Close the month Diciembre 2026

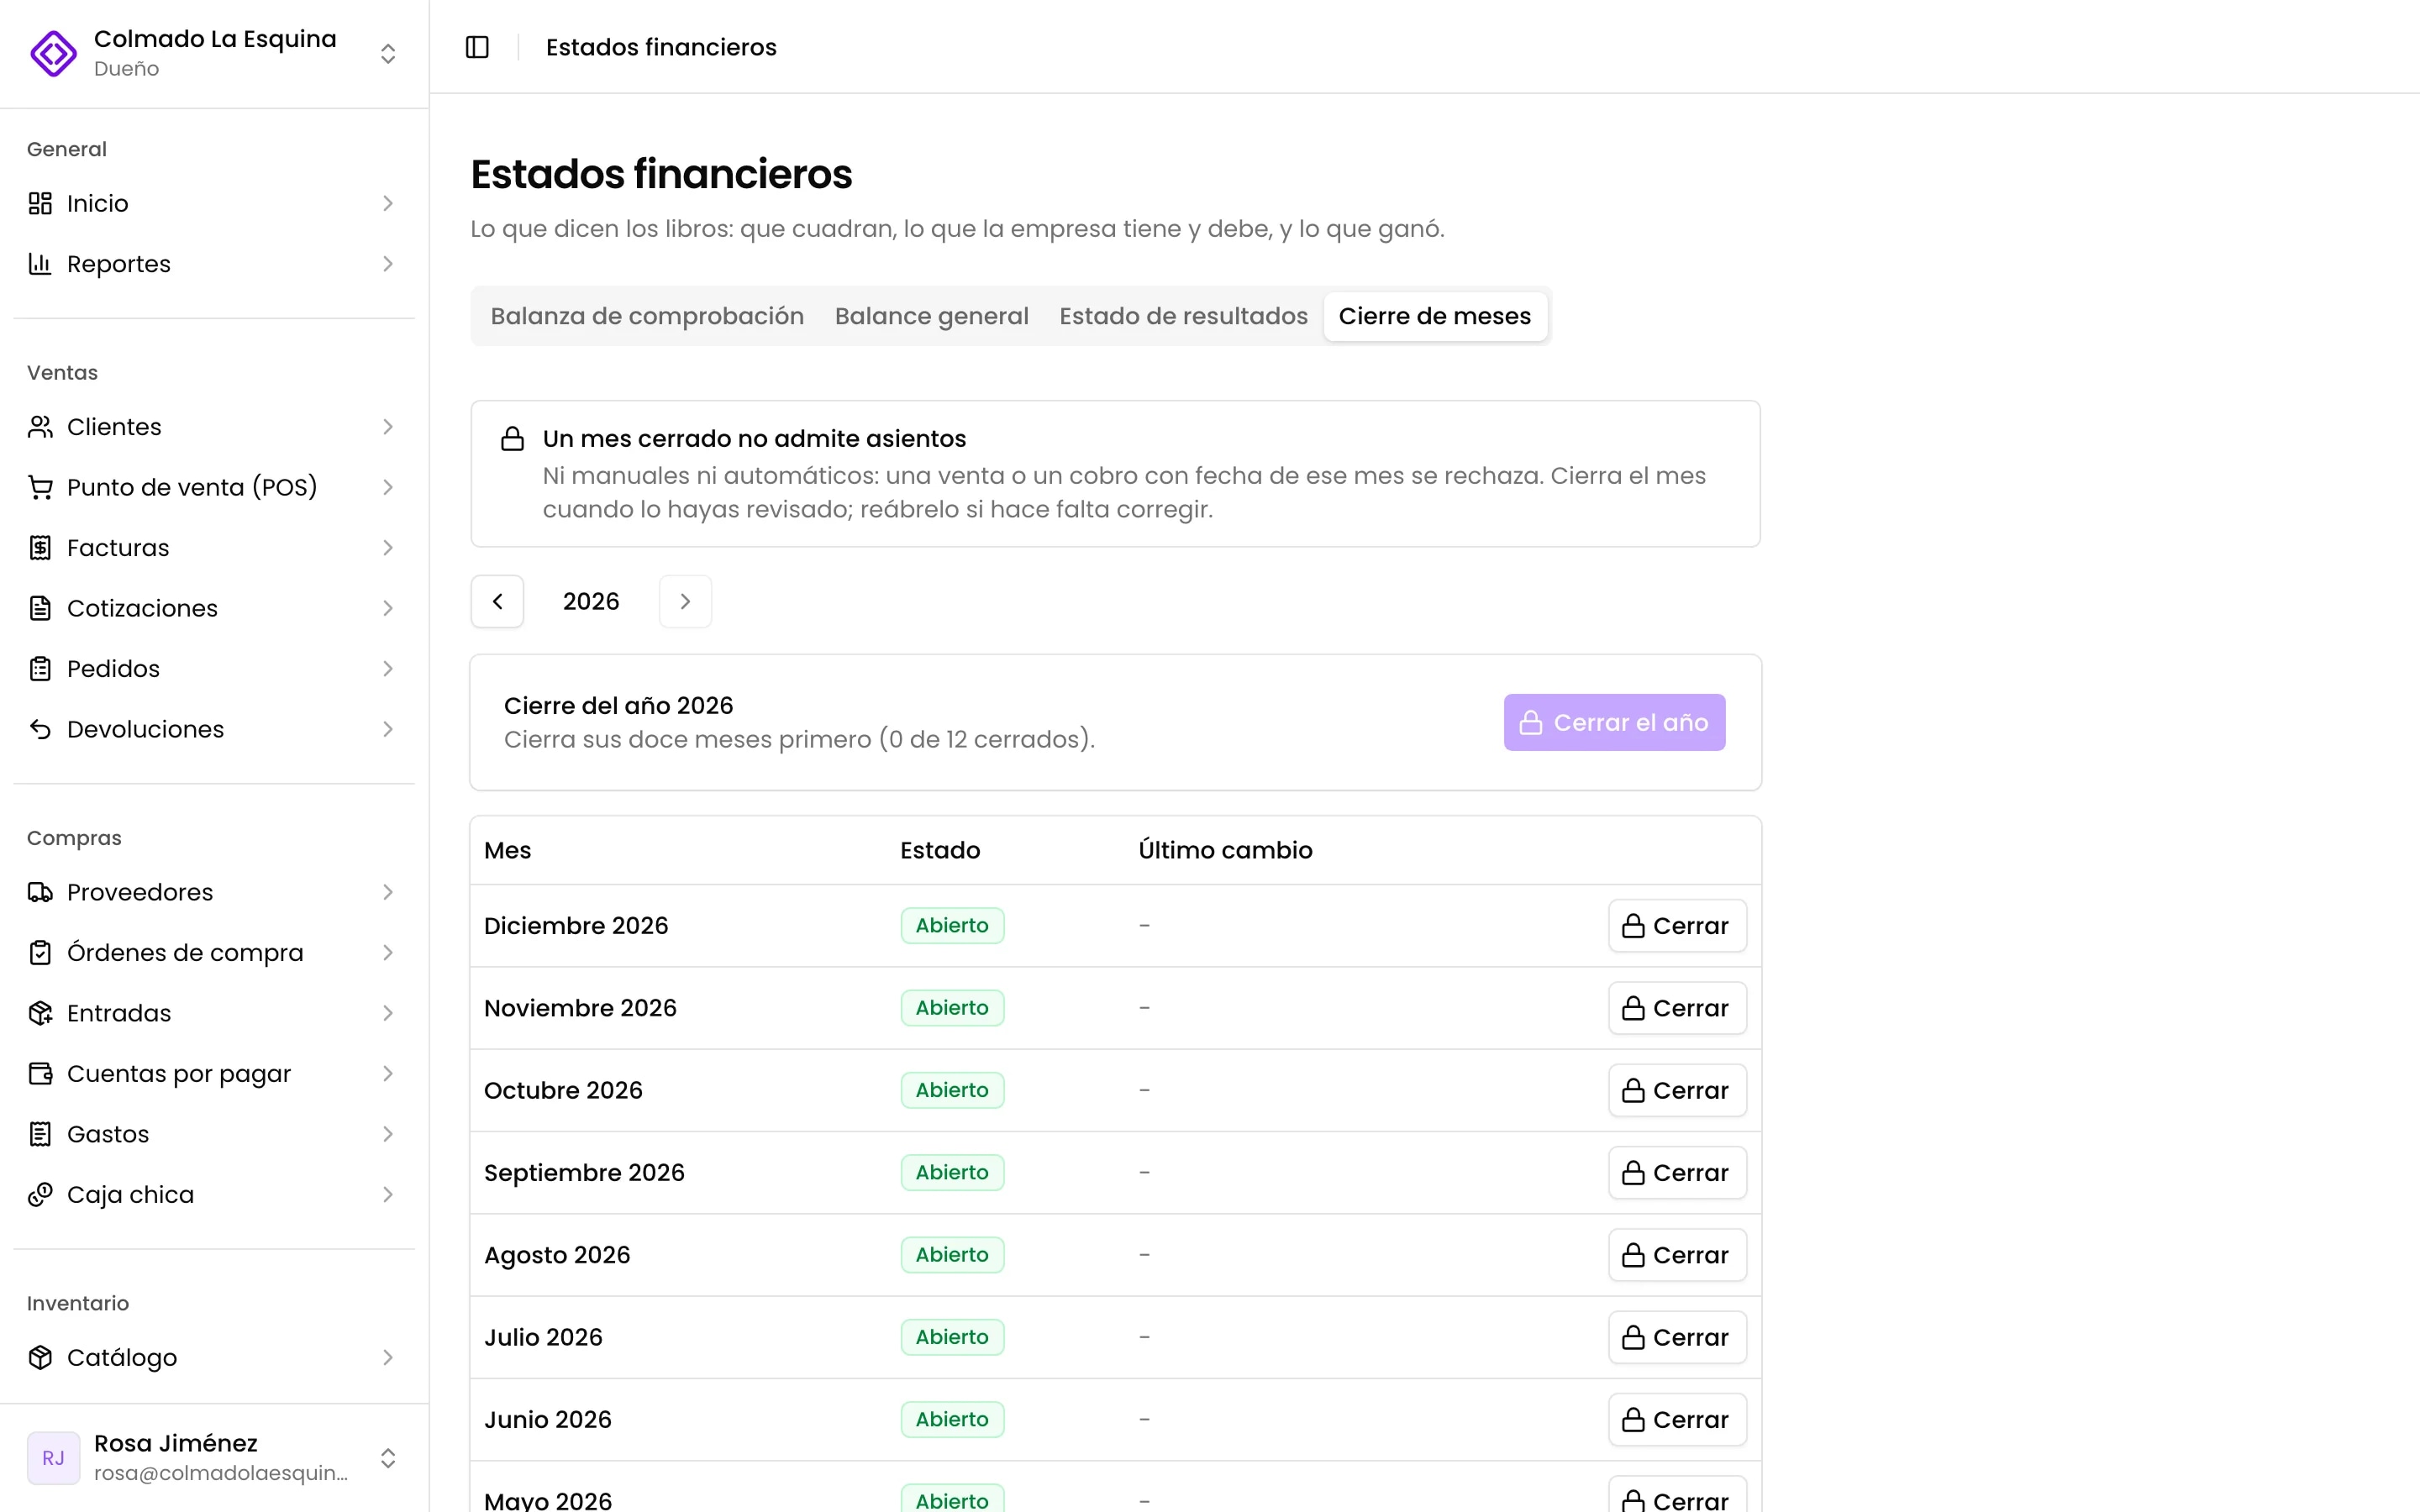coord(1677,926)
